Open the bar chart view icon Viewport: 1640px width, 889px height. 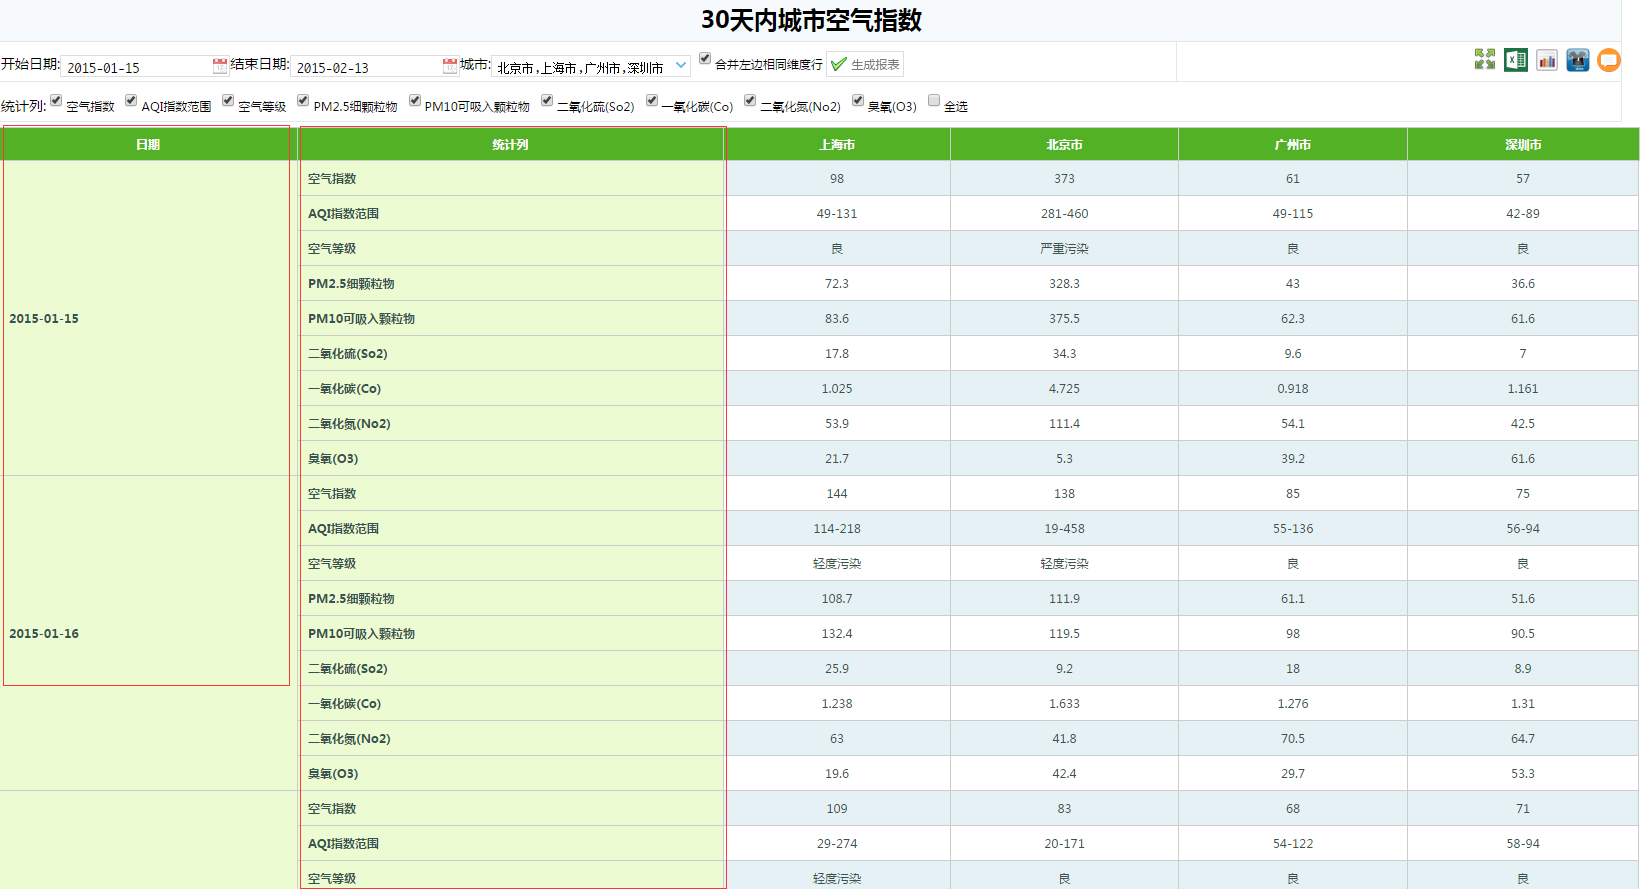[1547, 60]
